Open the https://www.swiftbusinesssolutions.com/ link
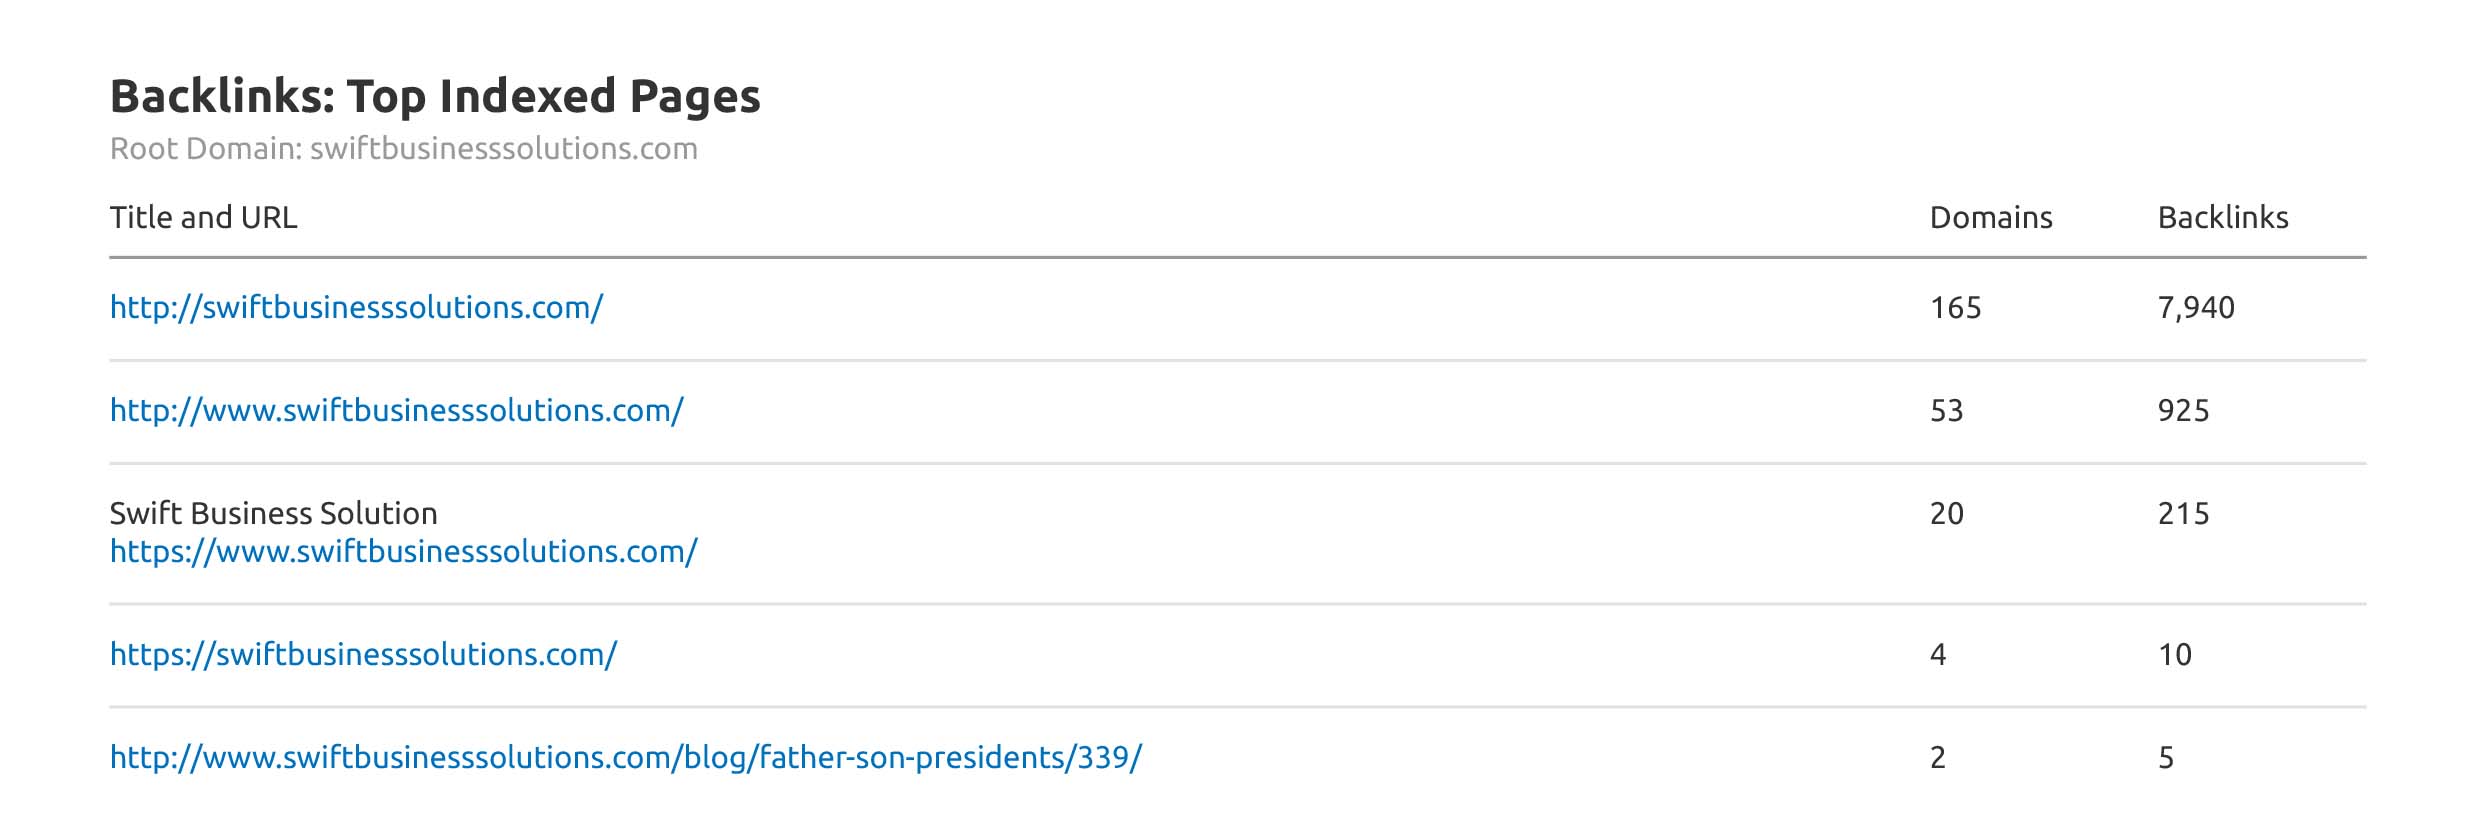2479x828 pixels. click(403, 552)
